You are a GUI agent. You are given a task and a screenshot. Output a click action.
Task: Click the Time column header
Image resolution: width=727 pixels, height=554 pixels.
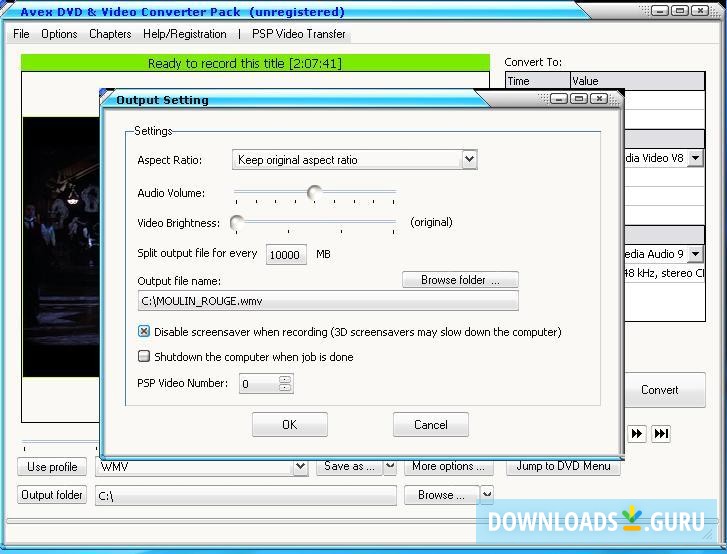(538, 81)
